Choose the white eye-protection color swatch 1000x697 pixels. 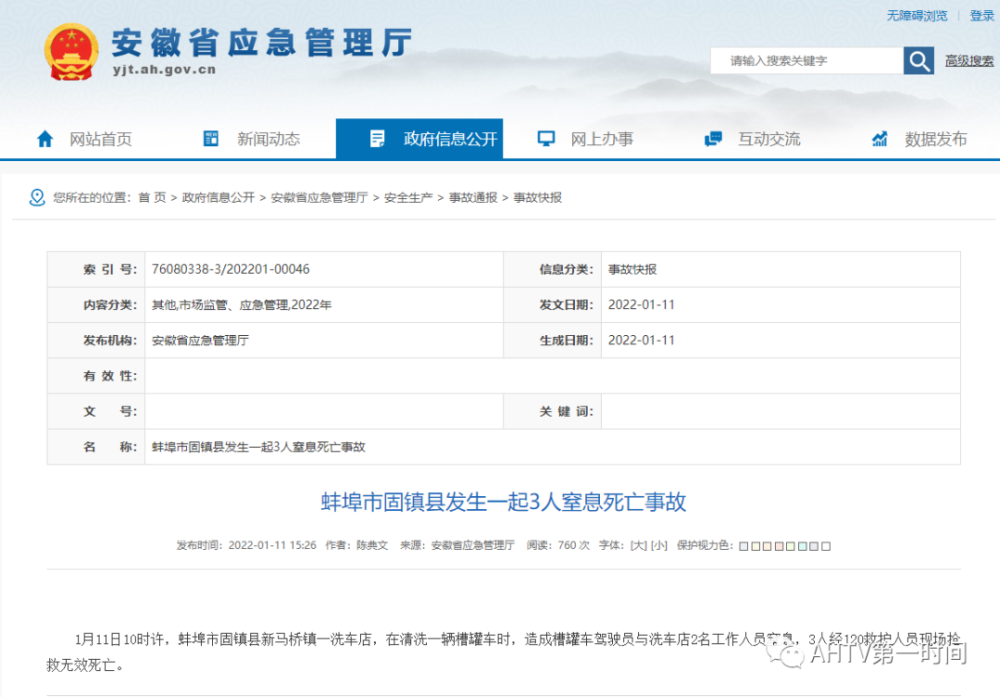pos(826,547)
